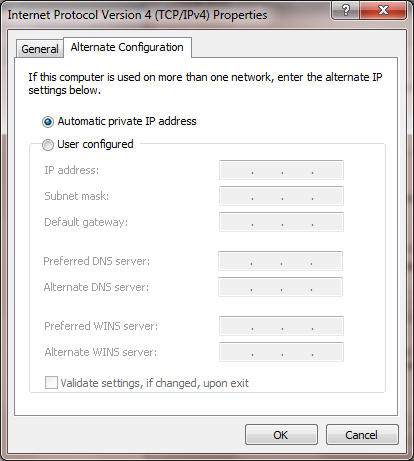Close the TCP/IPv4 Properties dialog
Viewport: 414px width, 461px height.
[383, 10]
